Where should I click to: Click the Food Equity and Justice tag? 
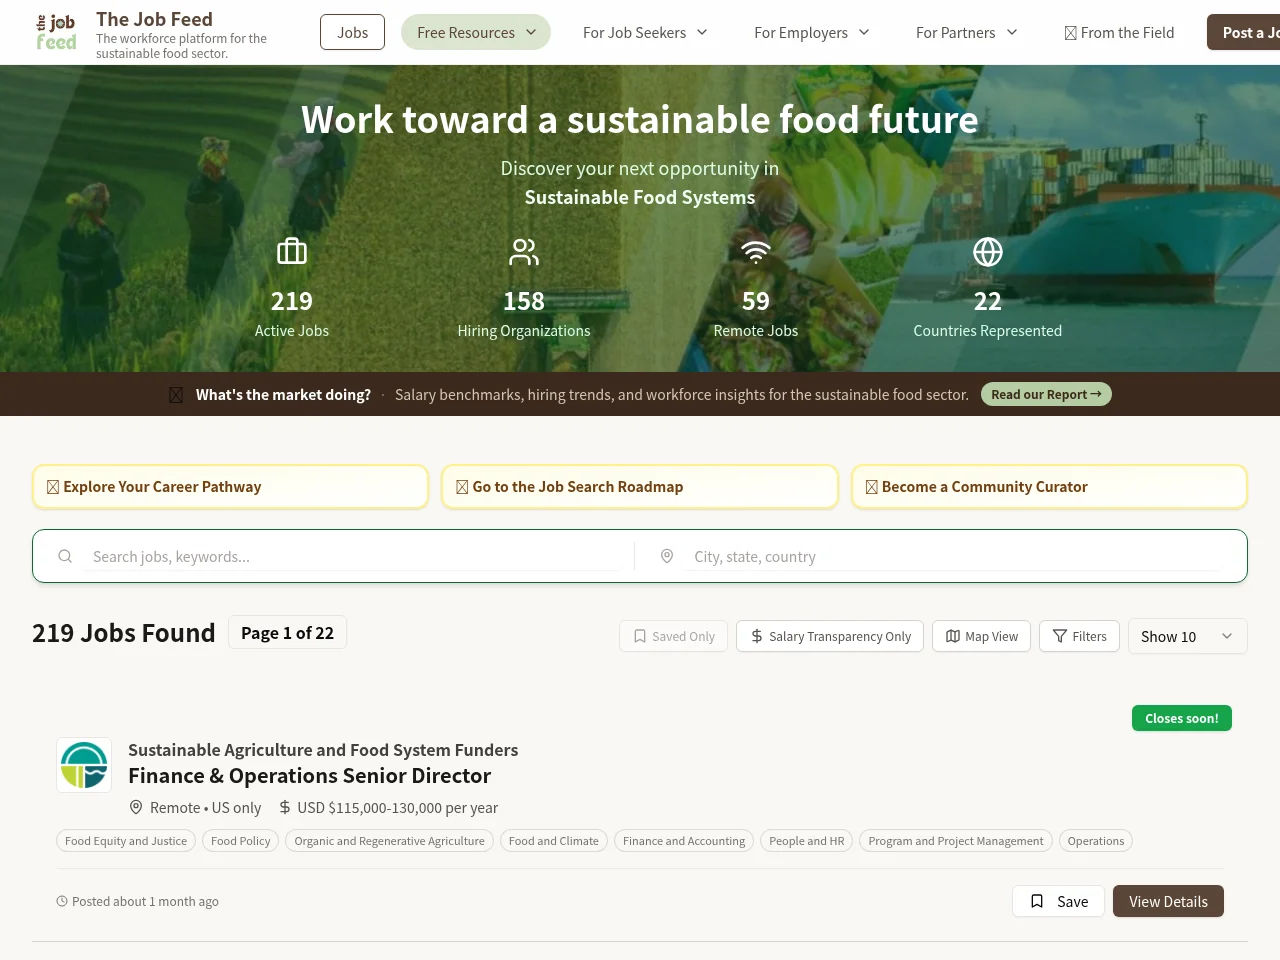tap(126, 841)
